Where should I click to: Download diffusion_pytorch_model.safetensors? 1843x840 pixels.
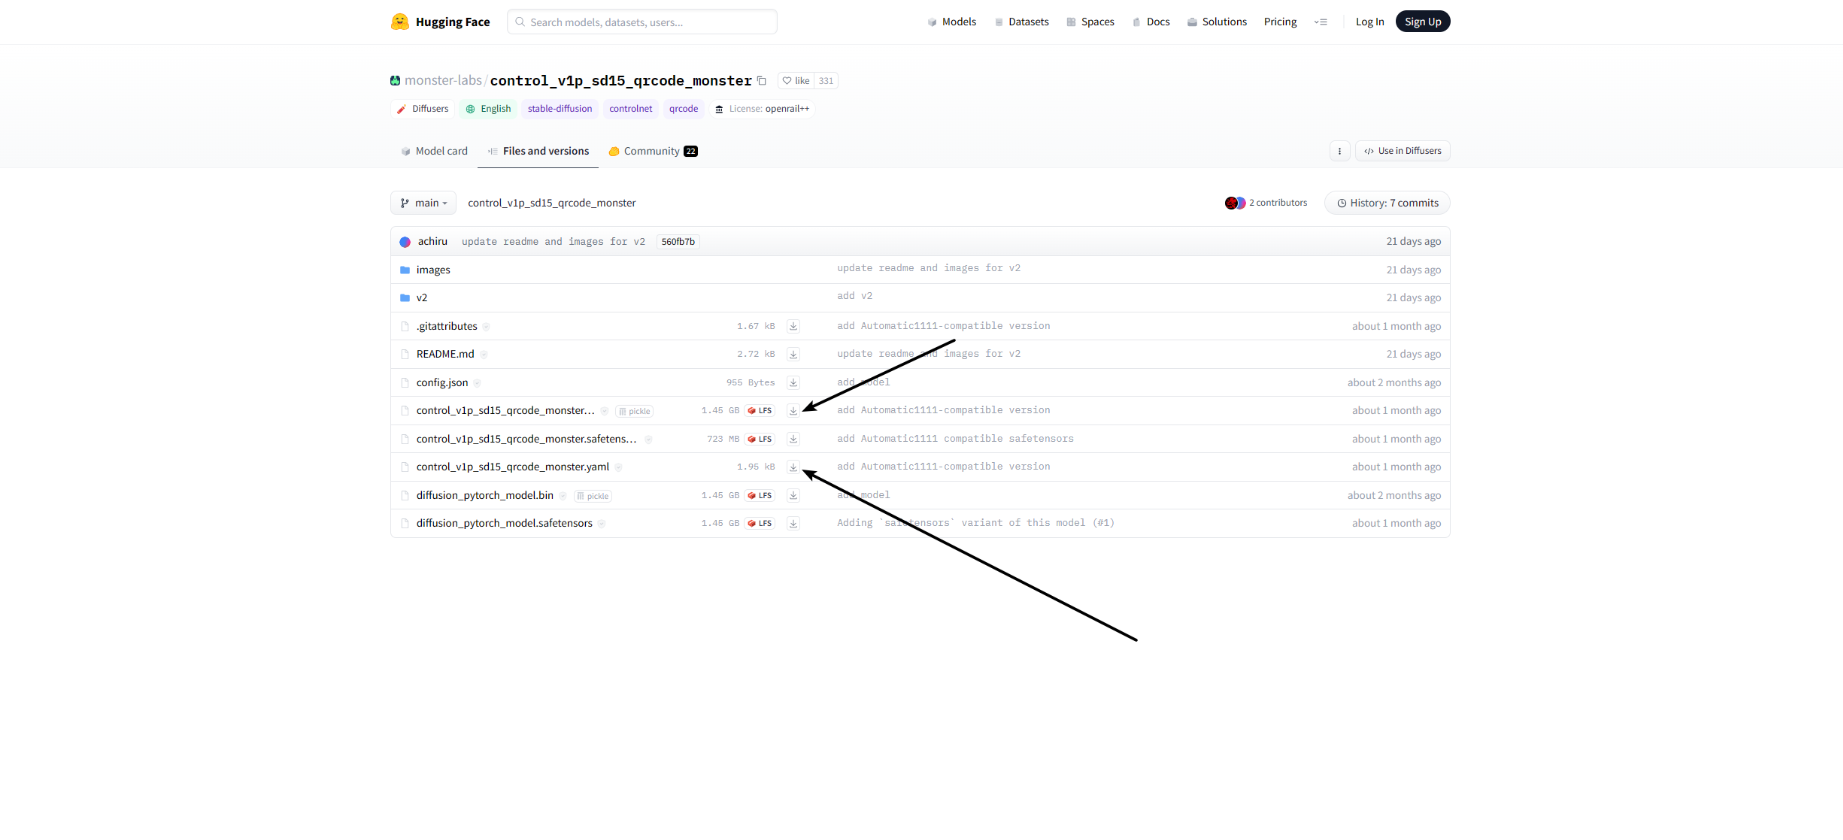793,524
